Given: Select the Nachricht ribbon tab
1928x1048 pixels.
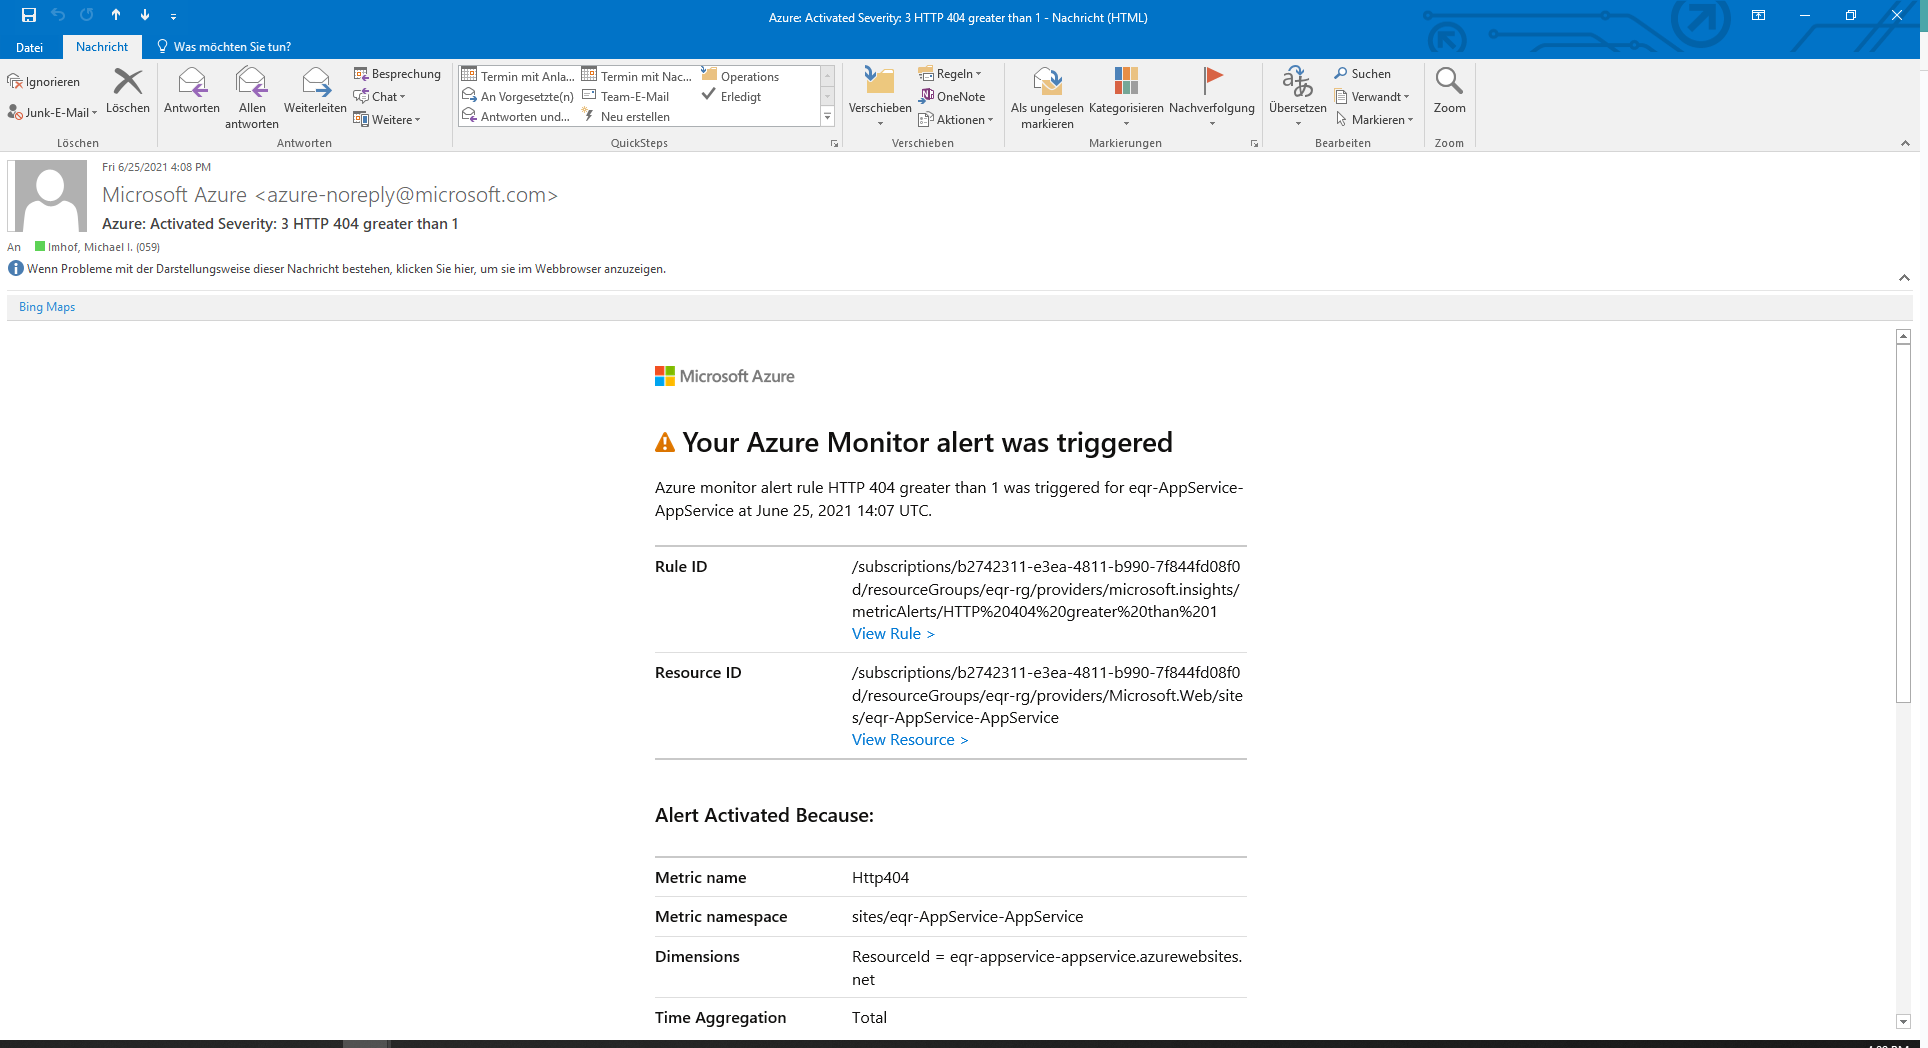Looking at the screenshot, I should pos(102,47).
